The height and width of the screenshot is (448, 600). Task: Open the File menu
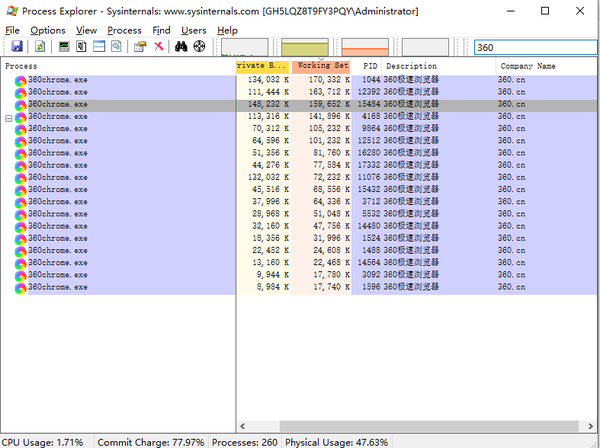[12, 30]
